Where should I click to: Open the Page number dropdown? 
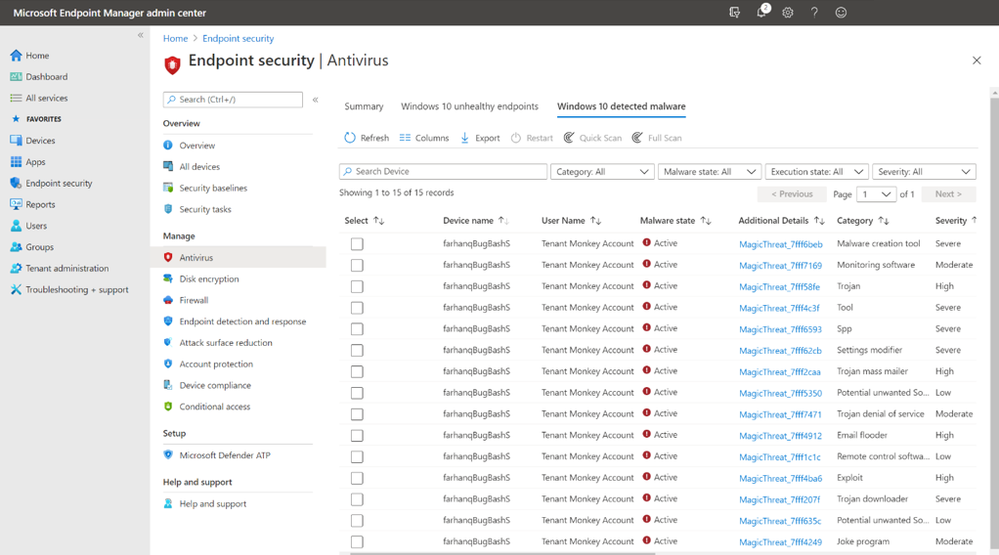876,194
